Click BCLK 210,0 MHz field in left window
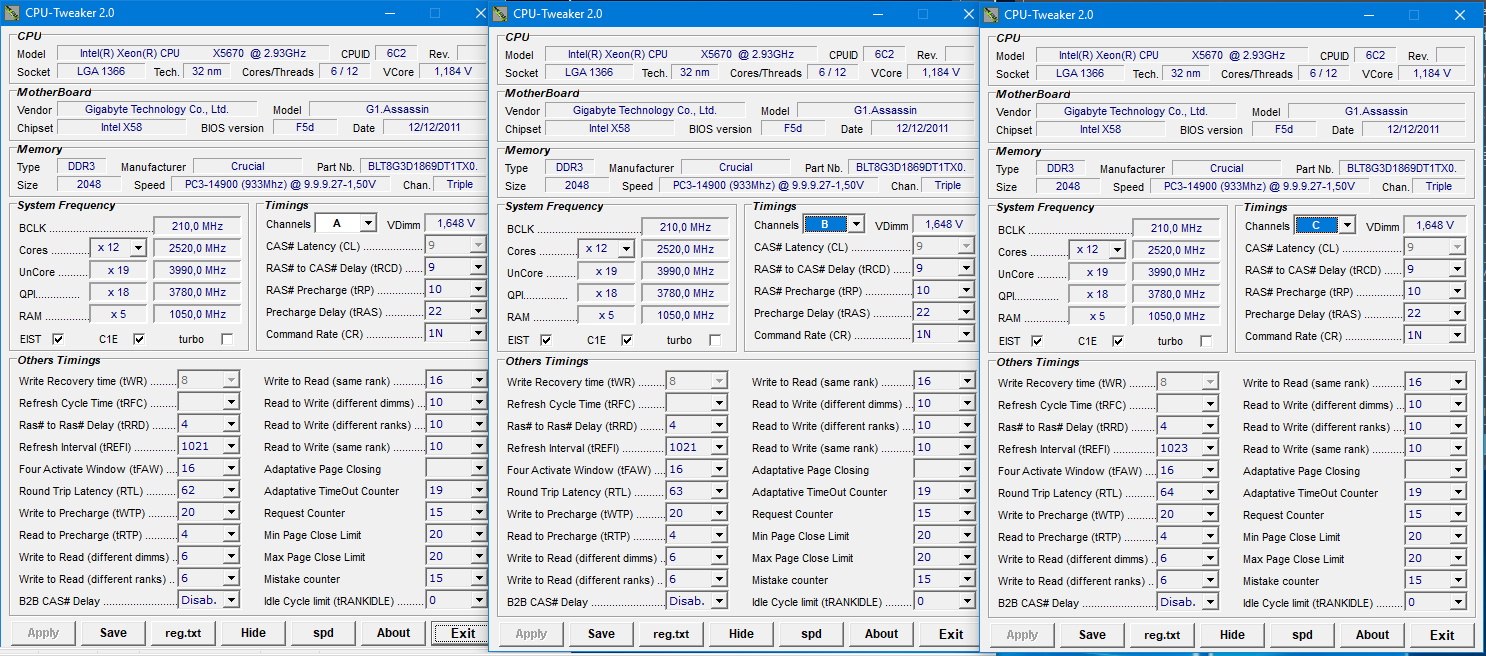 pos(197,226)
